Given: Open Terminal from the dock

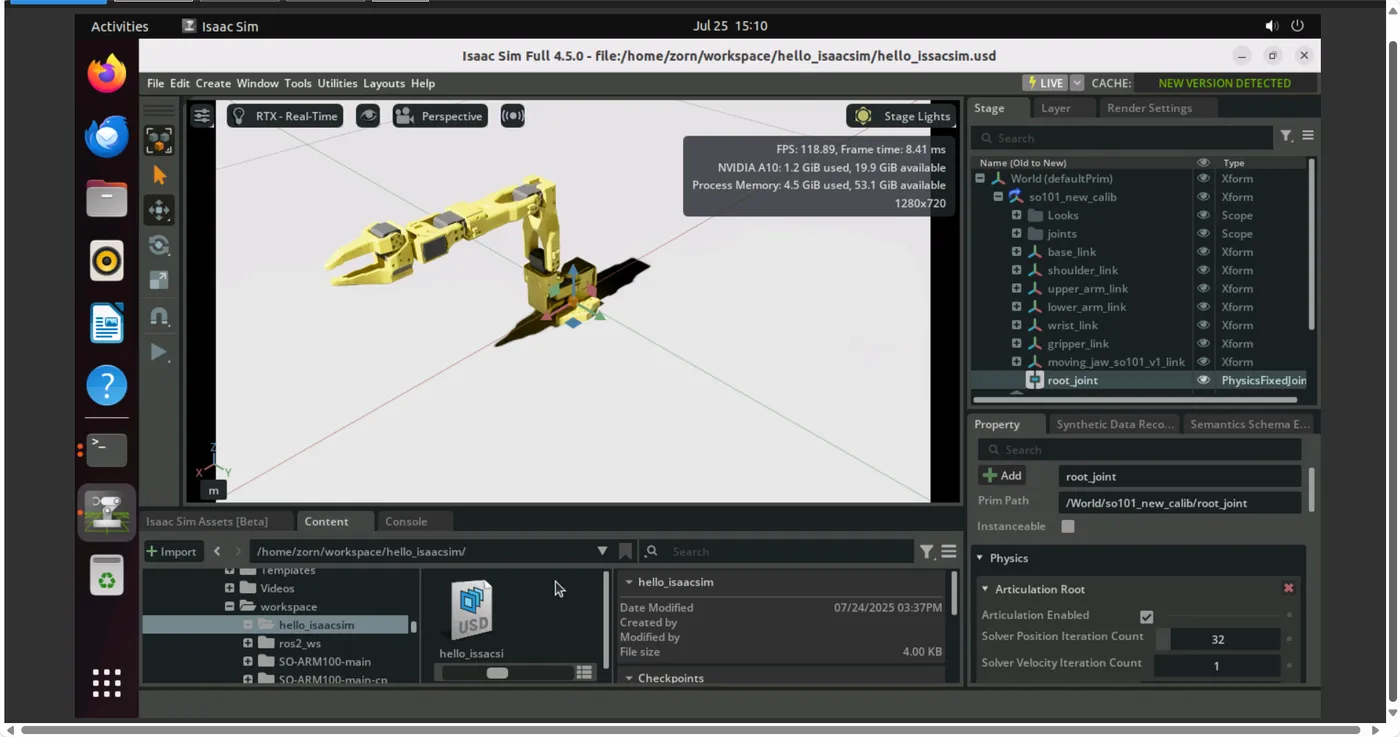Looking at the screenshot, I should pyautogui.click(x=107, y=449).
